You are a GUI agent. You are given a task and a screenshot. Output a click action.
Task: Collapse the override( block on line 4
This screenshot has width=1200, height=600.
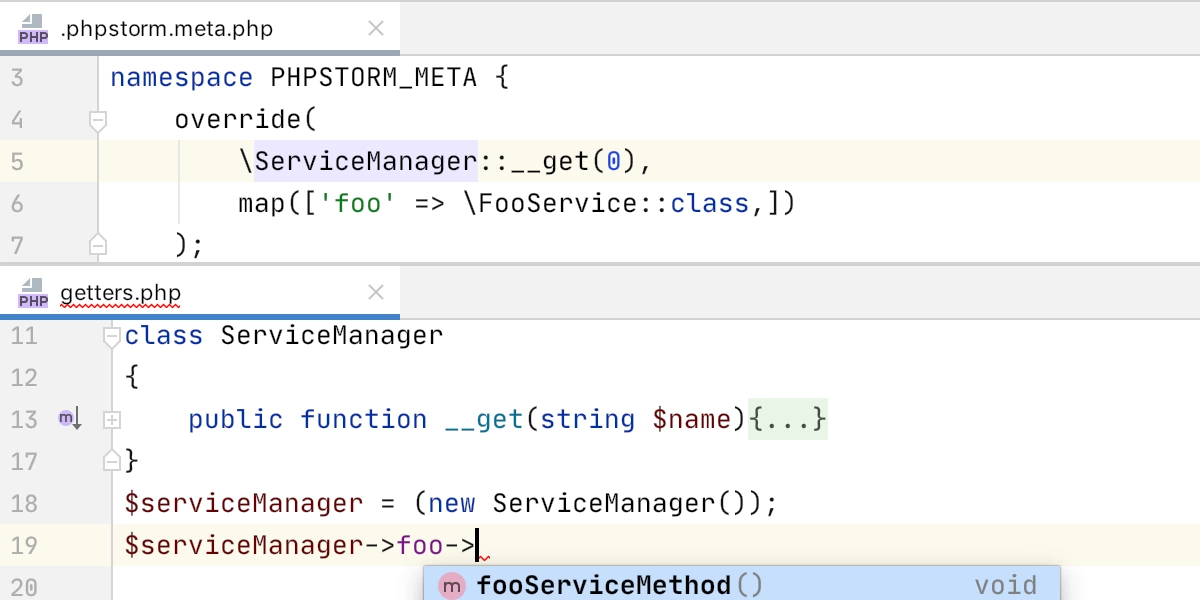coord(98,120)
